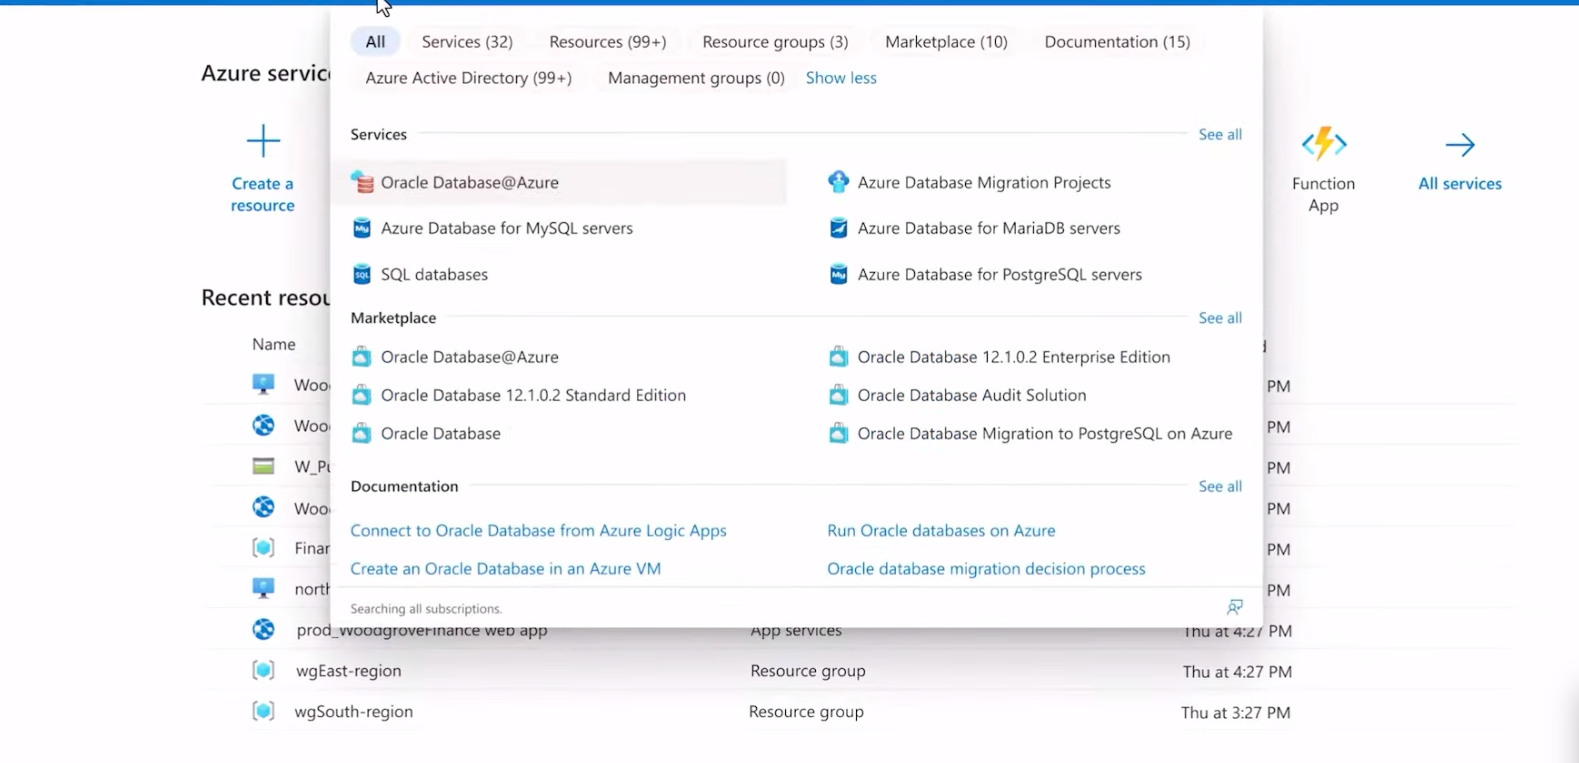Viewport: 1579px width, 763px height.
Task: Click the Create a resource plus icon
Action: tap(263, 141)
